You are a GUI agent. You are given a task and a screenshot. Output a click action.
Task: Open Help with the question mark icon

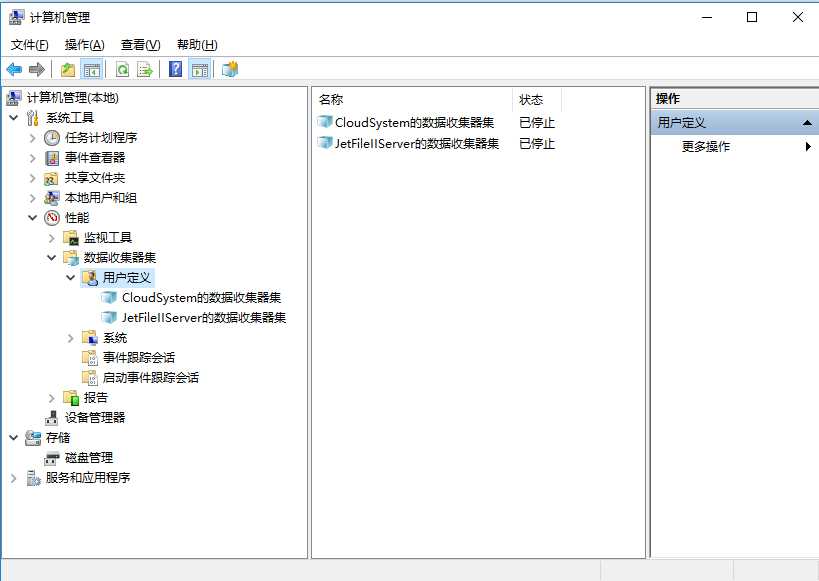coord(176,69)
